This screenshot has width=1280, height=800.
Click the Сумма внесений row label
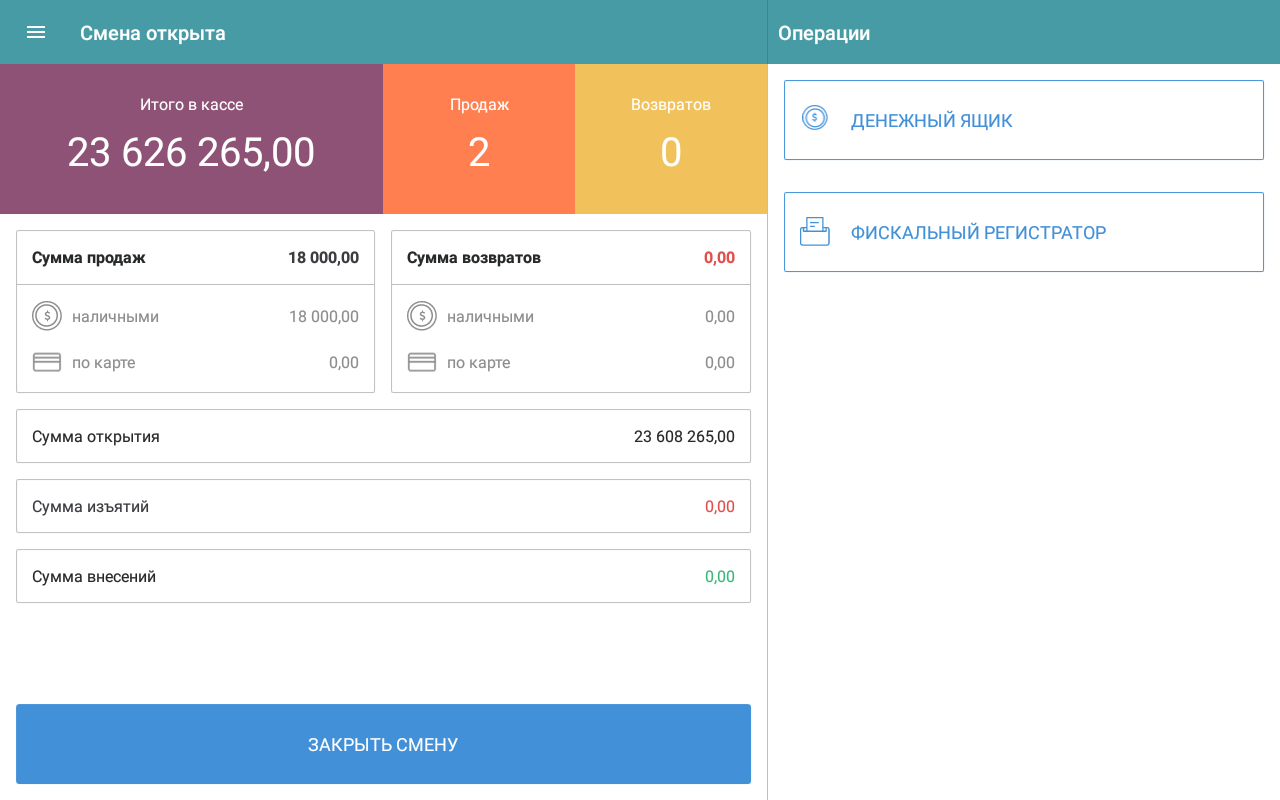point(94,577)
